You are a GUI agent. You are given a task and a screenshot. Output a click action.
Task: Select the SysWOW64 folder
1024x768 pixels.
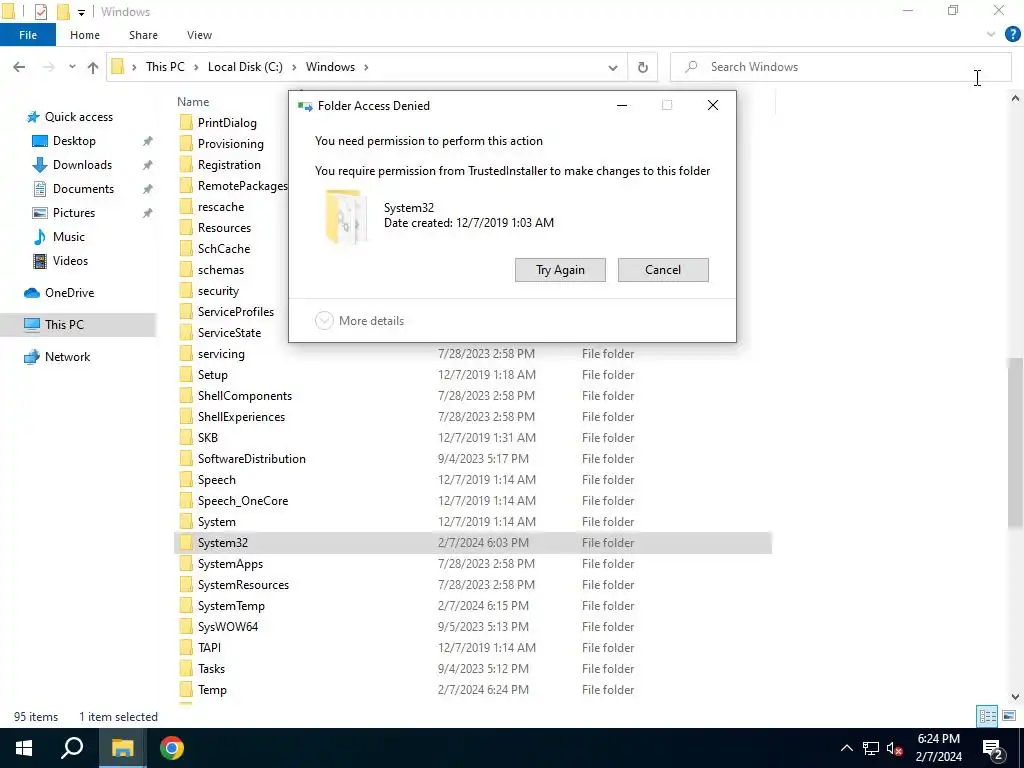click(x=228, y=627)
